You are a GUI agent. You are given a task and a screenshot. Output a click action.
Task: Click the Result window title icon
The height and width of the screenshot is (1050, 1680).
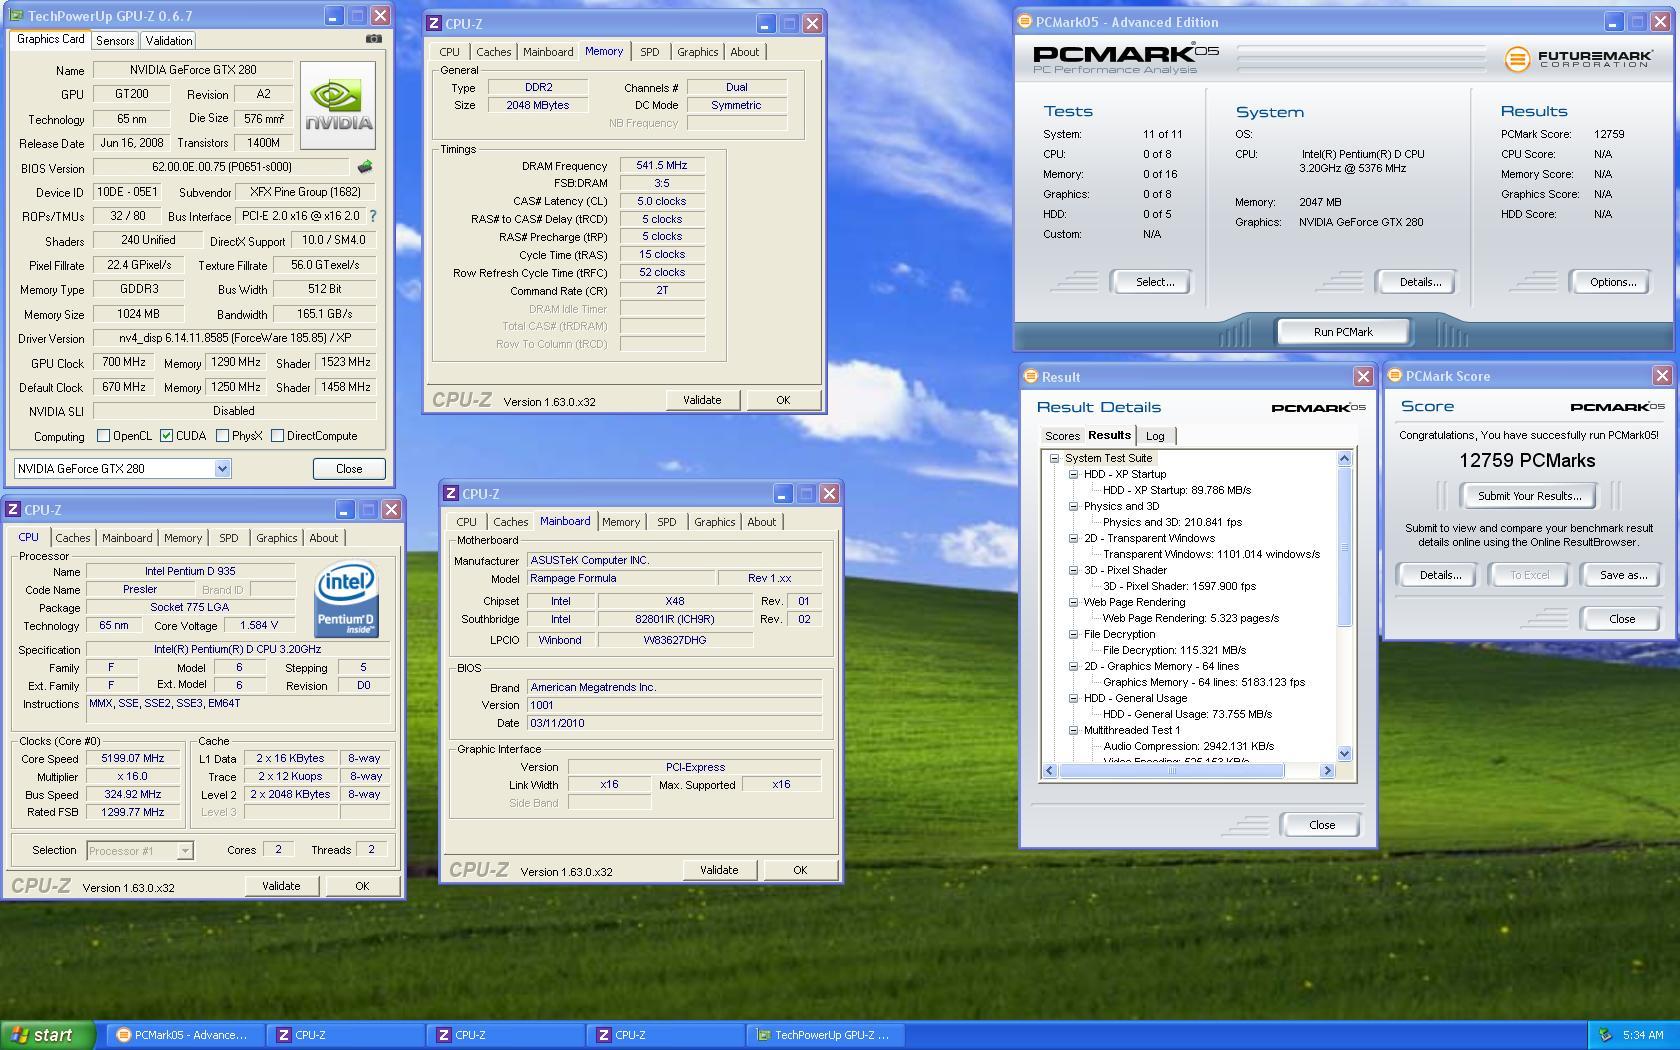coord(1030,377)
